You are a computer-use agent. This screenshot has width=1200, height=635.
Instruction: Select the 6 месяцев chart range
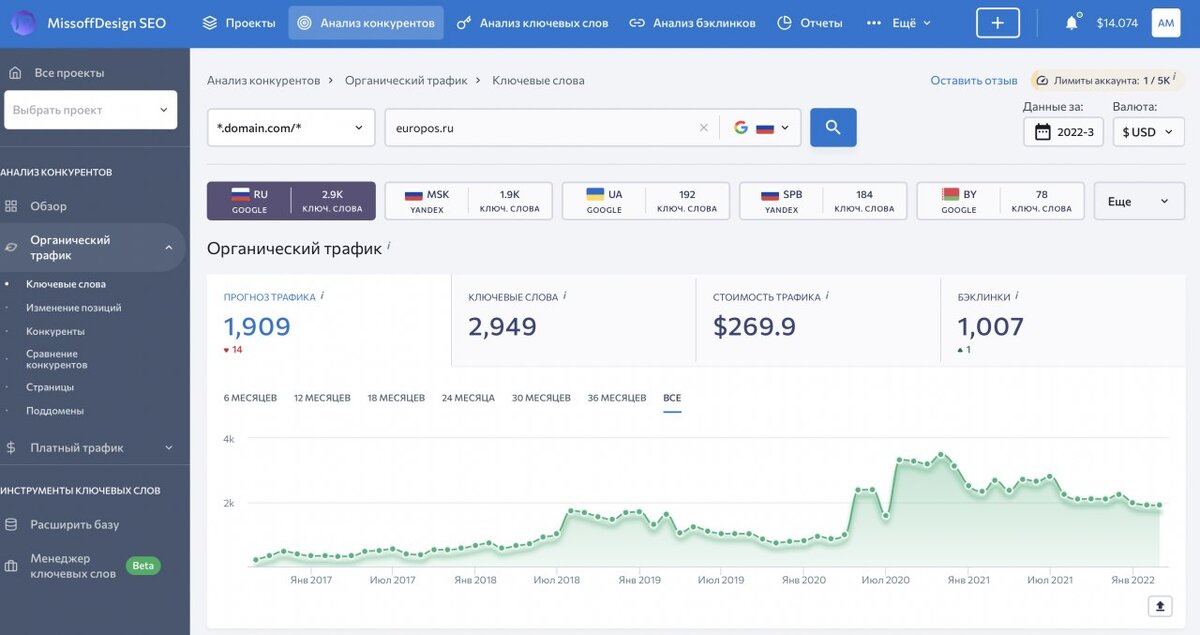(250, 398)
